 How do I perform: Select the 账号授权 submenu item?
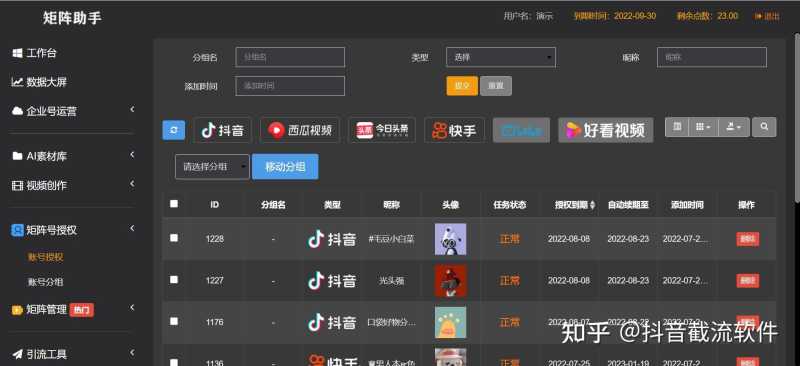tap(45, 257)
